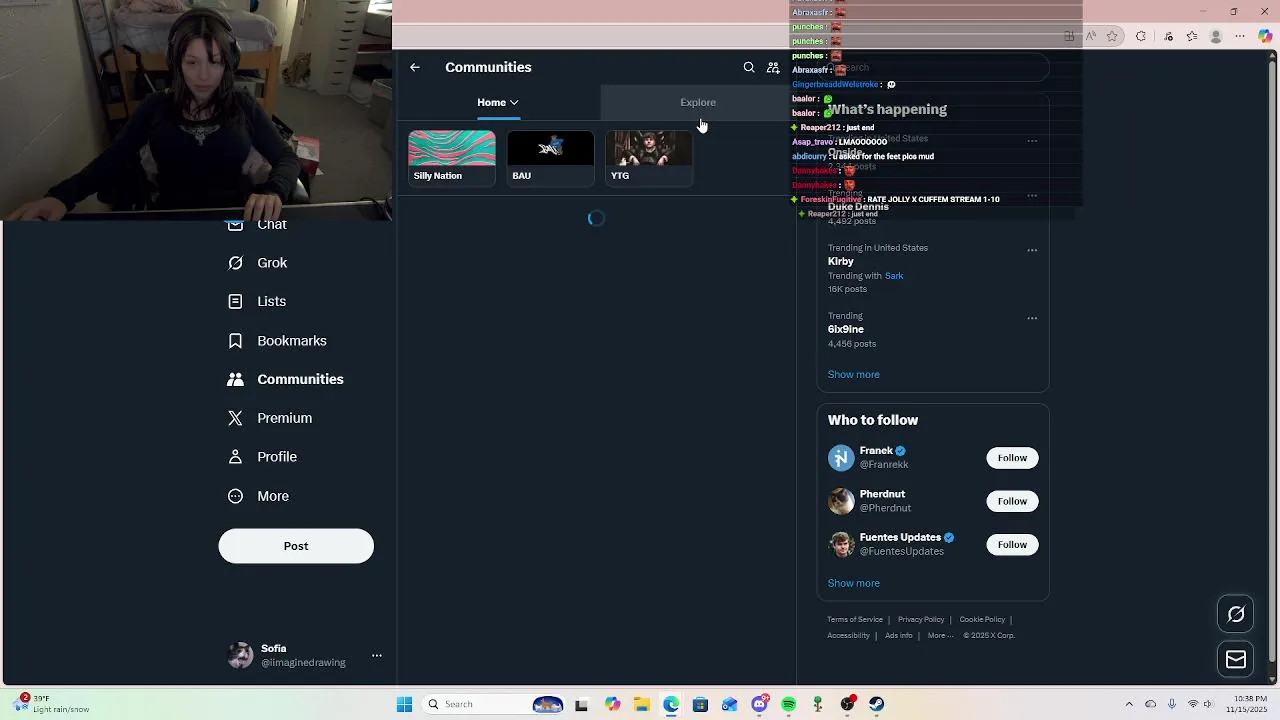Open Copilot app from the taskbar
Image resolution: width=1280 pixels, height=720 pixels.
(612, 705)
